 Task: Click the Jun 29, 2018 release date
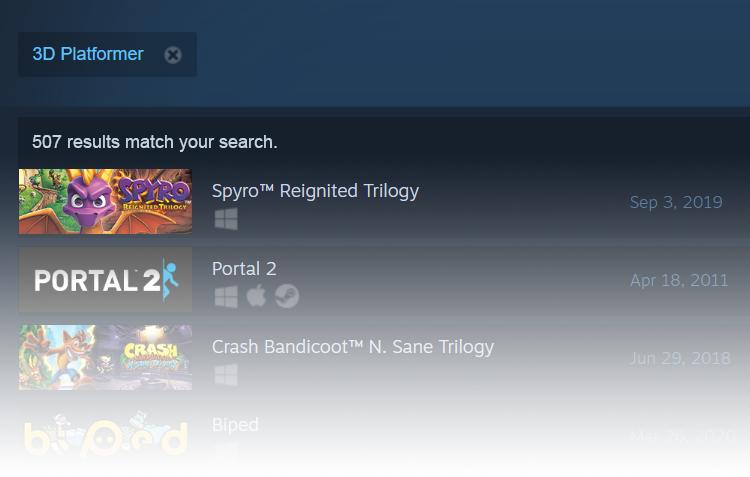[x=680, y=358]
